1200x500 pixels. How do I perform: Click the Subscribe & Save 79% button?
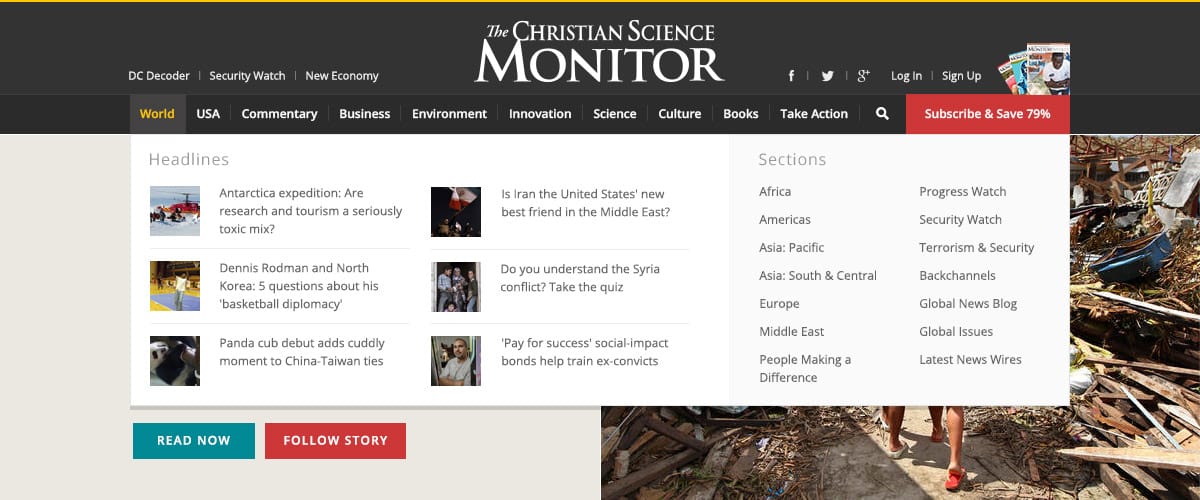click(x=987, y=114)
